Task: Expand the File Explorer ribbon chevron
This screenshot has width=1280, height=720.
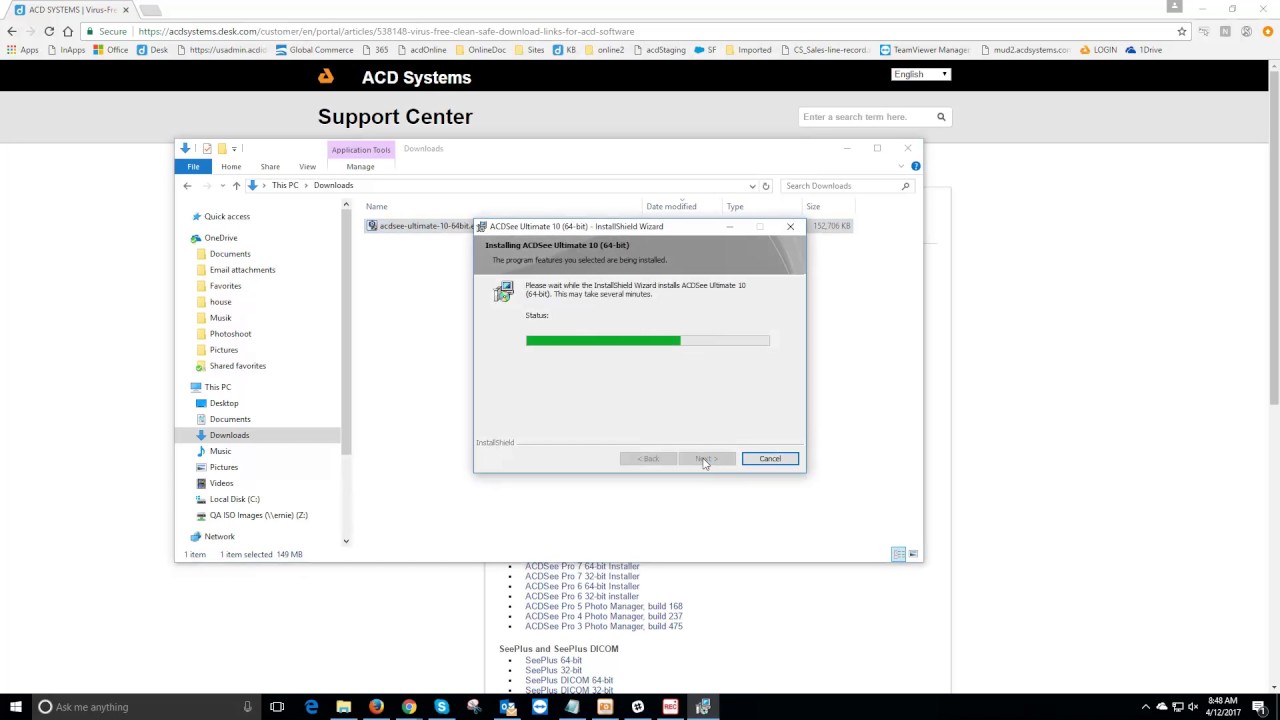Action: [x=900, y=166]
